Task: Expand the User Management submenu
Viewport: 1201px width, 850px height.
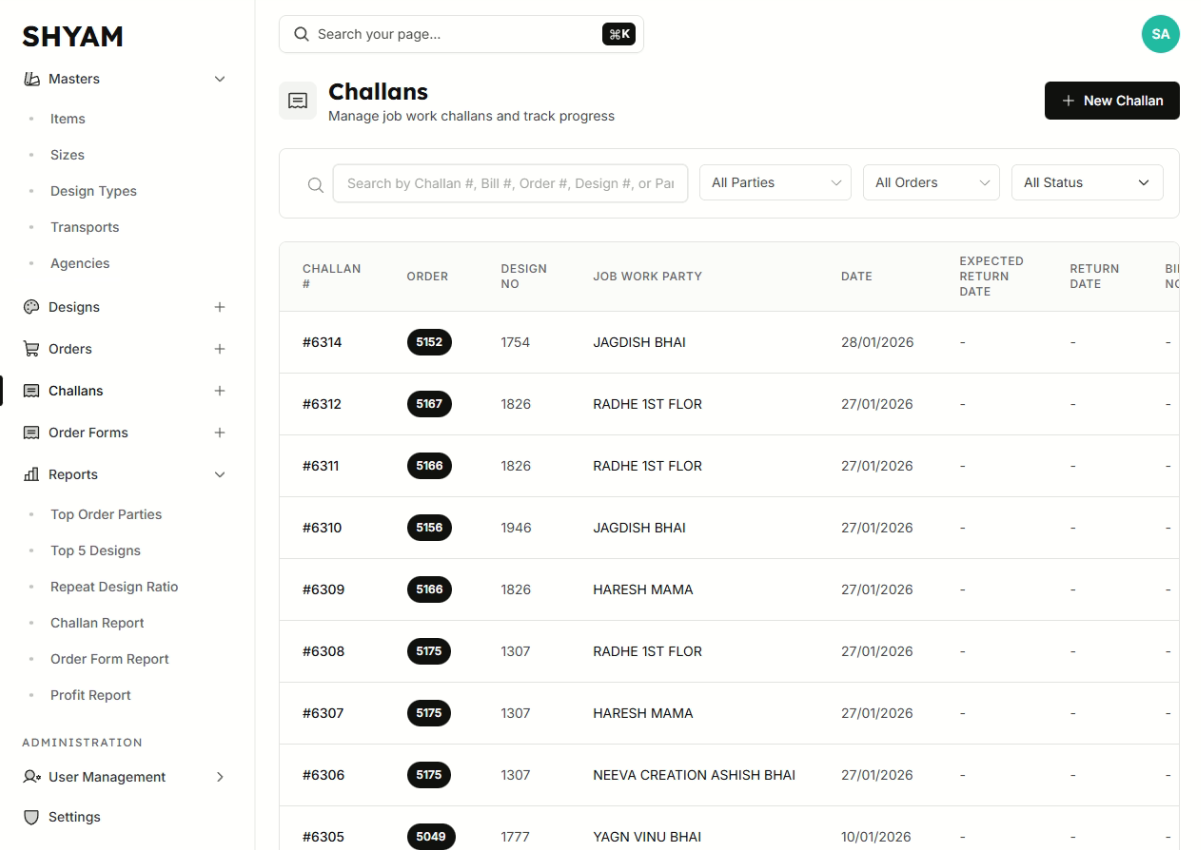Action: 220,777
